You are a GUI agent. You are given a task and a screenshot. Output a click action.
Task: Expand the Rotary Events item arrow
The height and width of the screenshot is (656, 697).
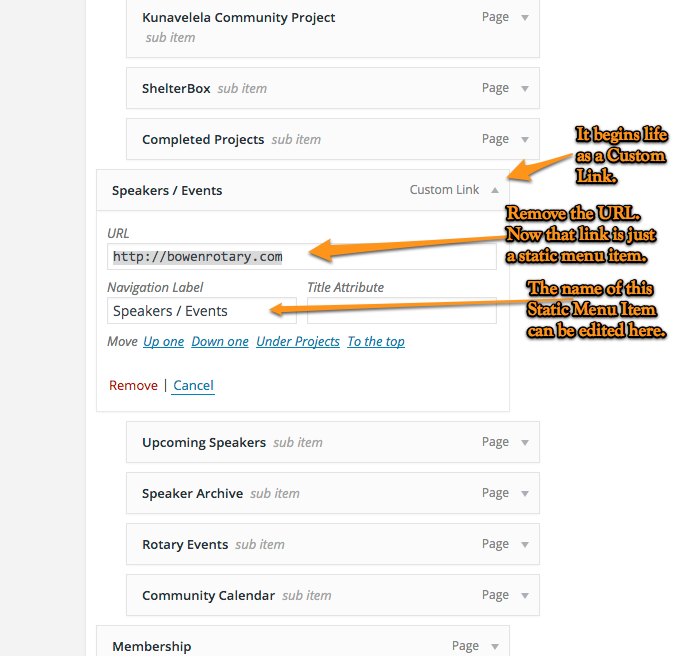[525, 544]
